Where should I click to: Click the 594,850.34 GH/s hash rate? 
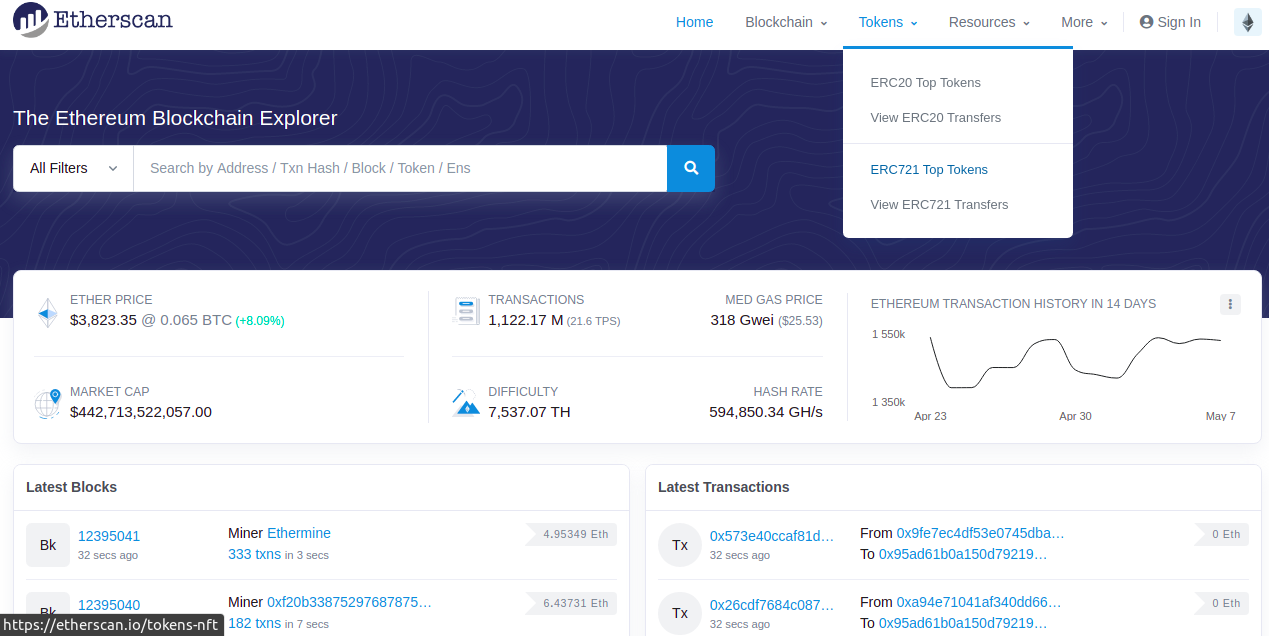point(766,412)
